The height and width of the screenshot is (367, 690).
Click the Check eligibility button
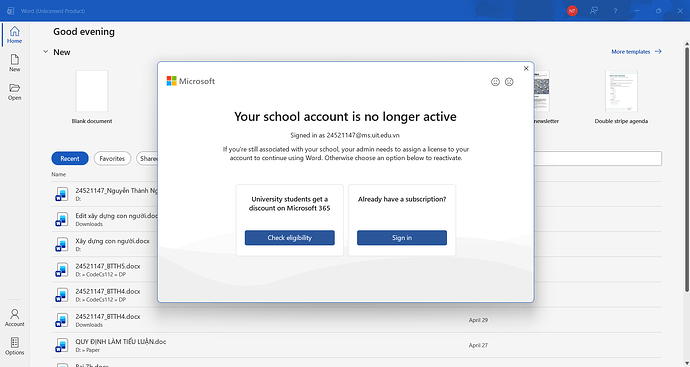(x=290, y=238)
